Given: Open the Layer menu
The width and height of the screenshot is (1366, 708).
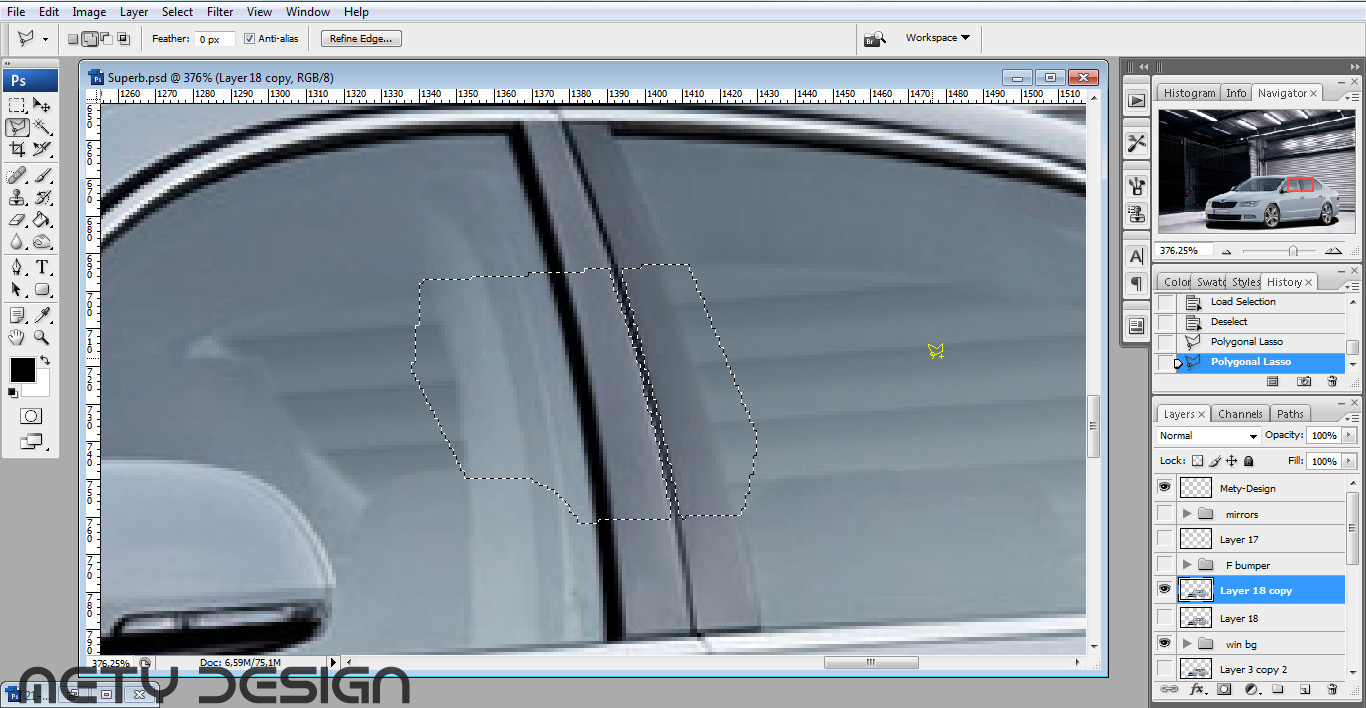Looking at the screenshot, I should pyautogui.click(x=134, y=12).
